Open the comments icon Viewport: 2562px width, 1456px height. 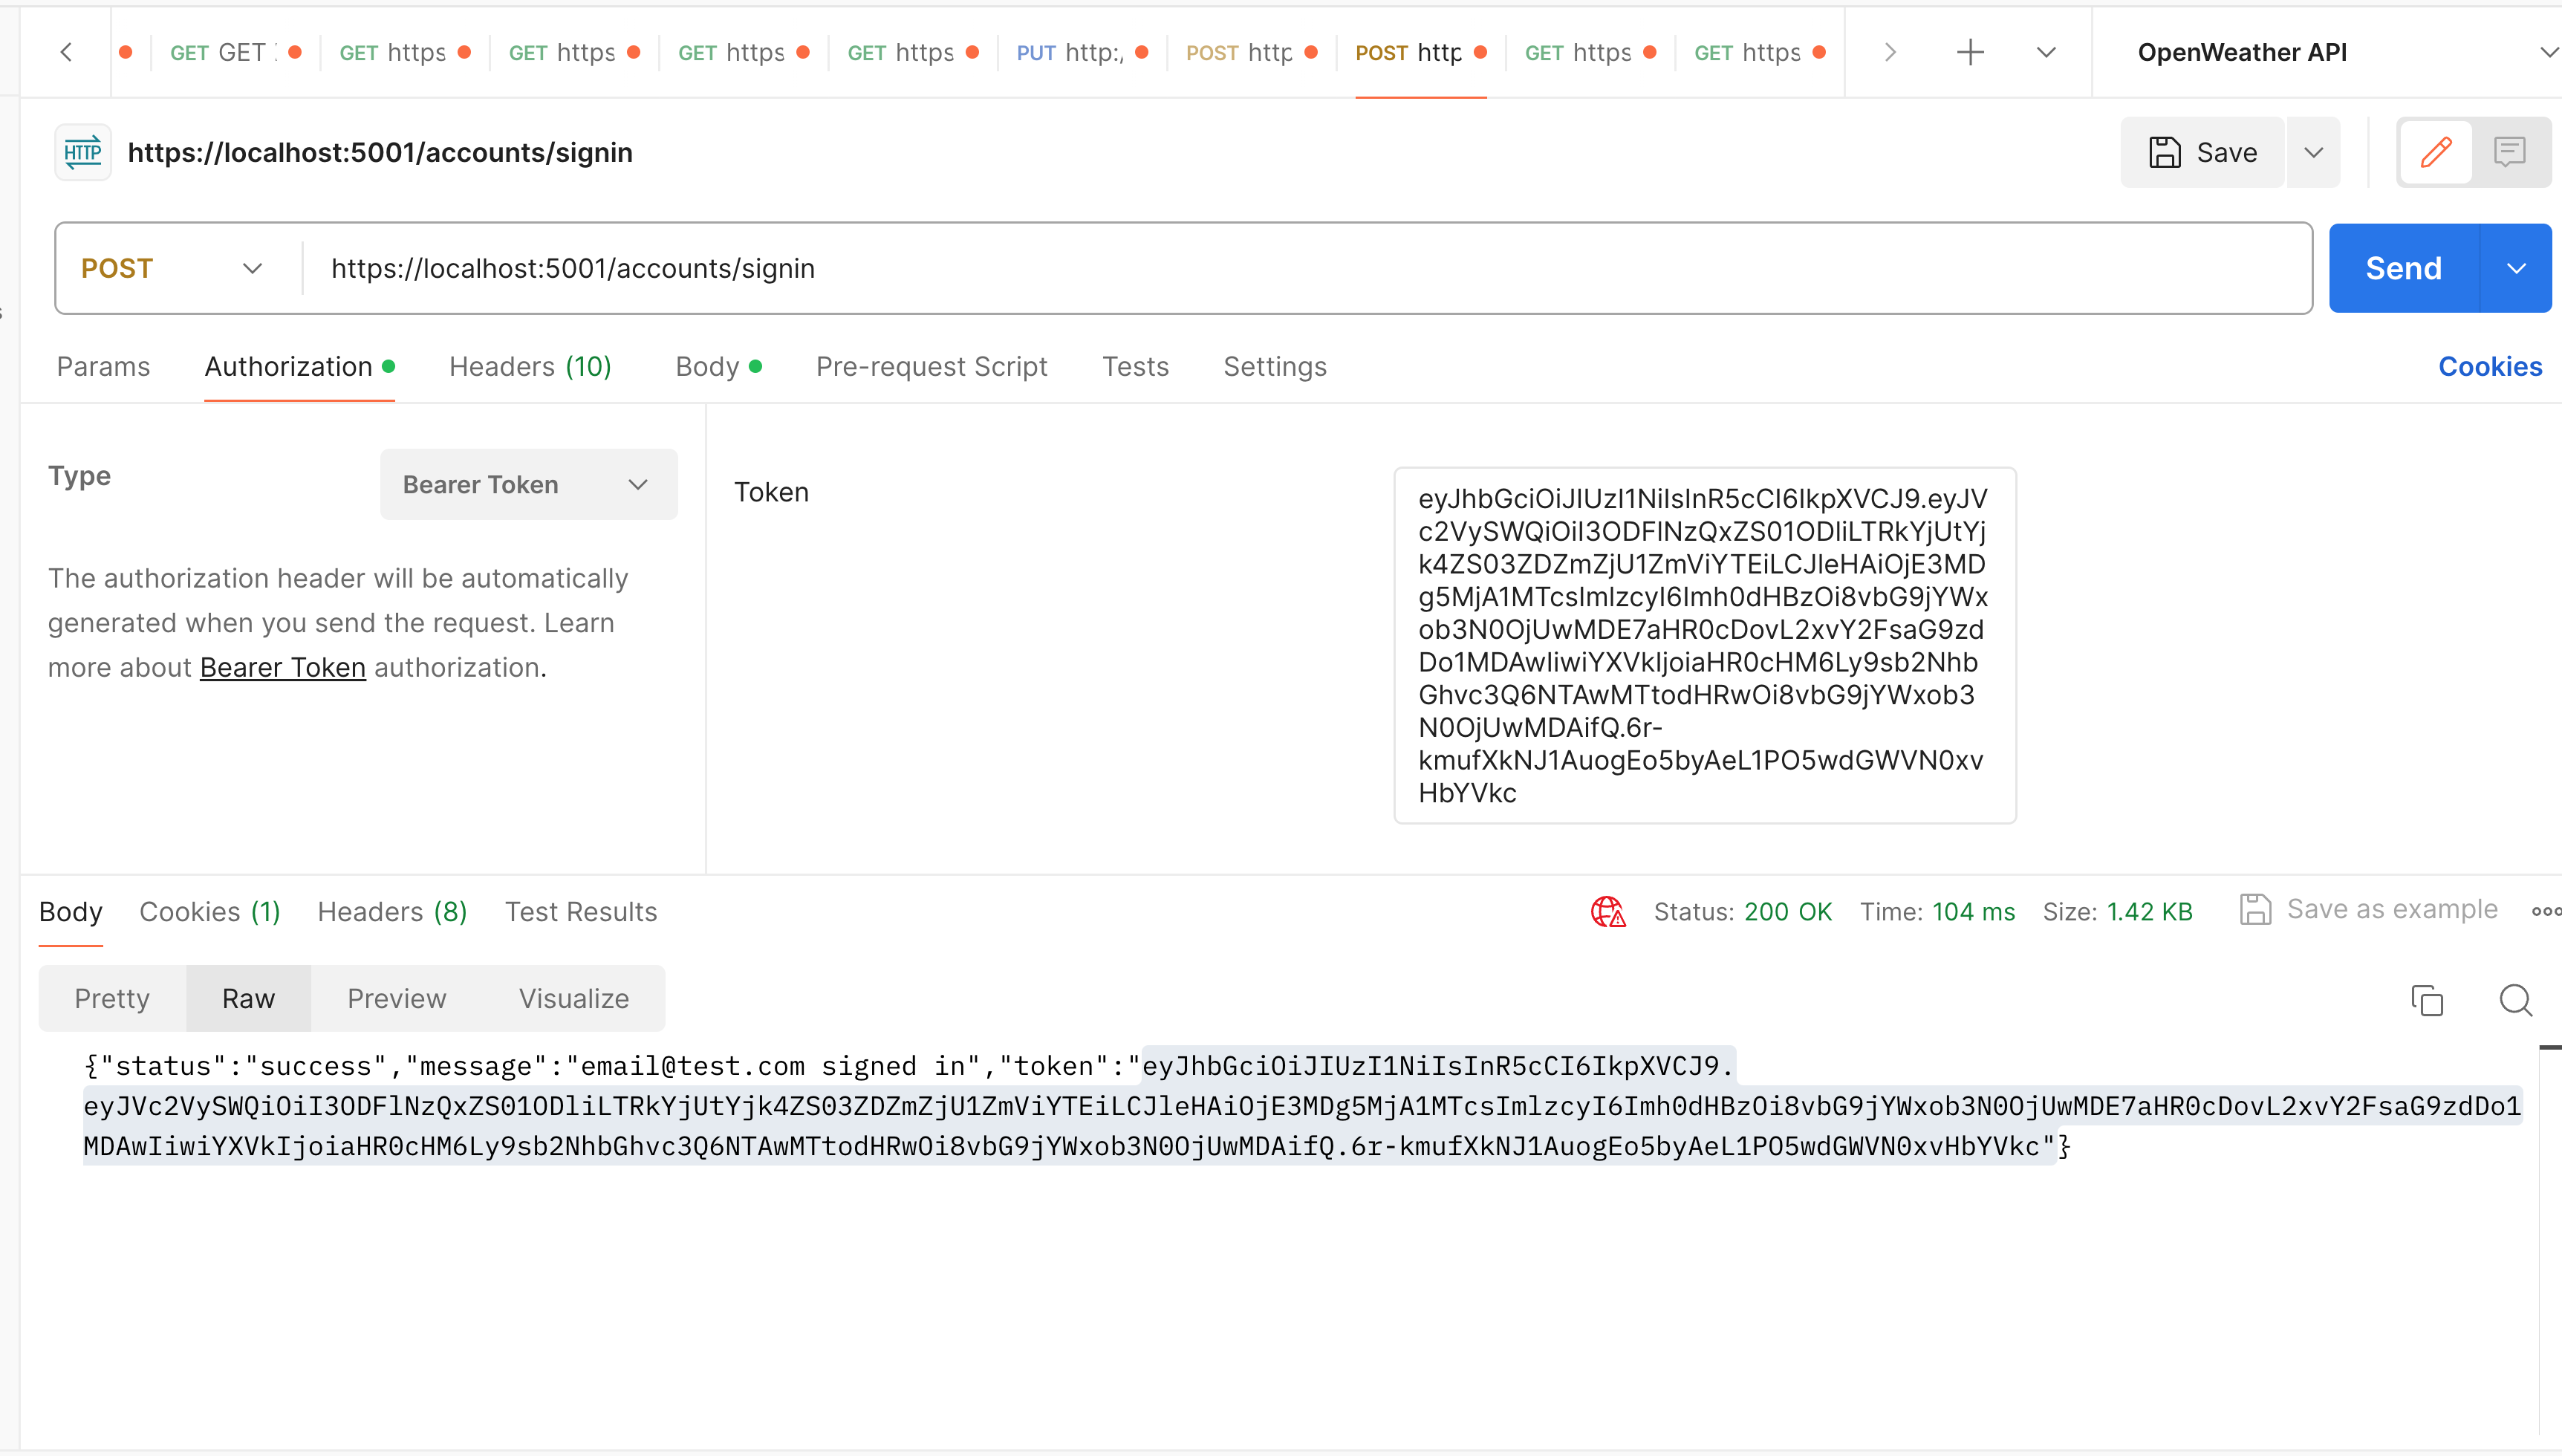(x=2509, y=152)
